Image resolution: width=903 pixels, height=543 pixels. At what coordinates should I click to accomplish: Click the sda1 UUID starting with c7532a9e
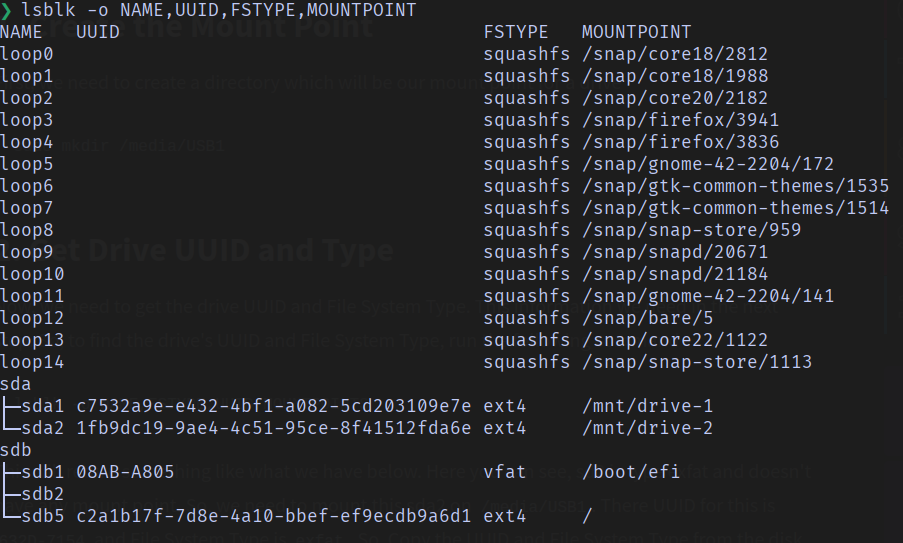pyautogui.click(x=274, y=407)
